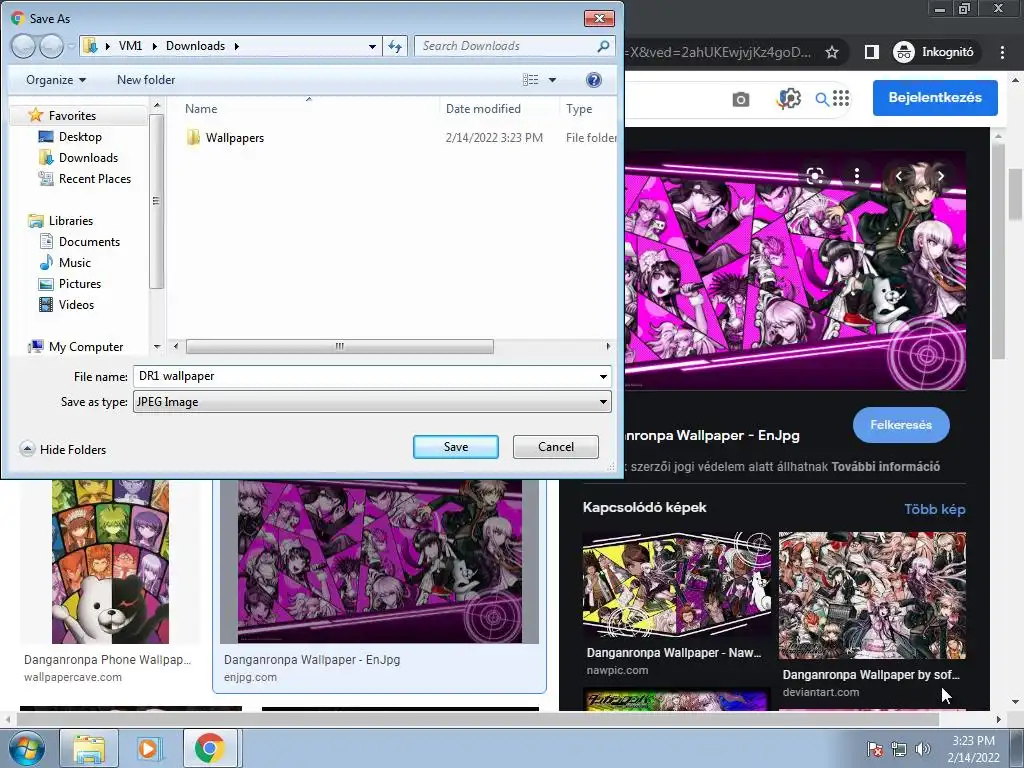Select Recent Places in the navigation pane
The image size is (1024, 768).
[94, 178]
